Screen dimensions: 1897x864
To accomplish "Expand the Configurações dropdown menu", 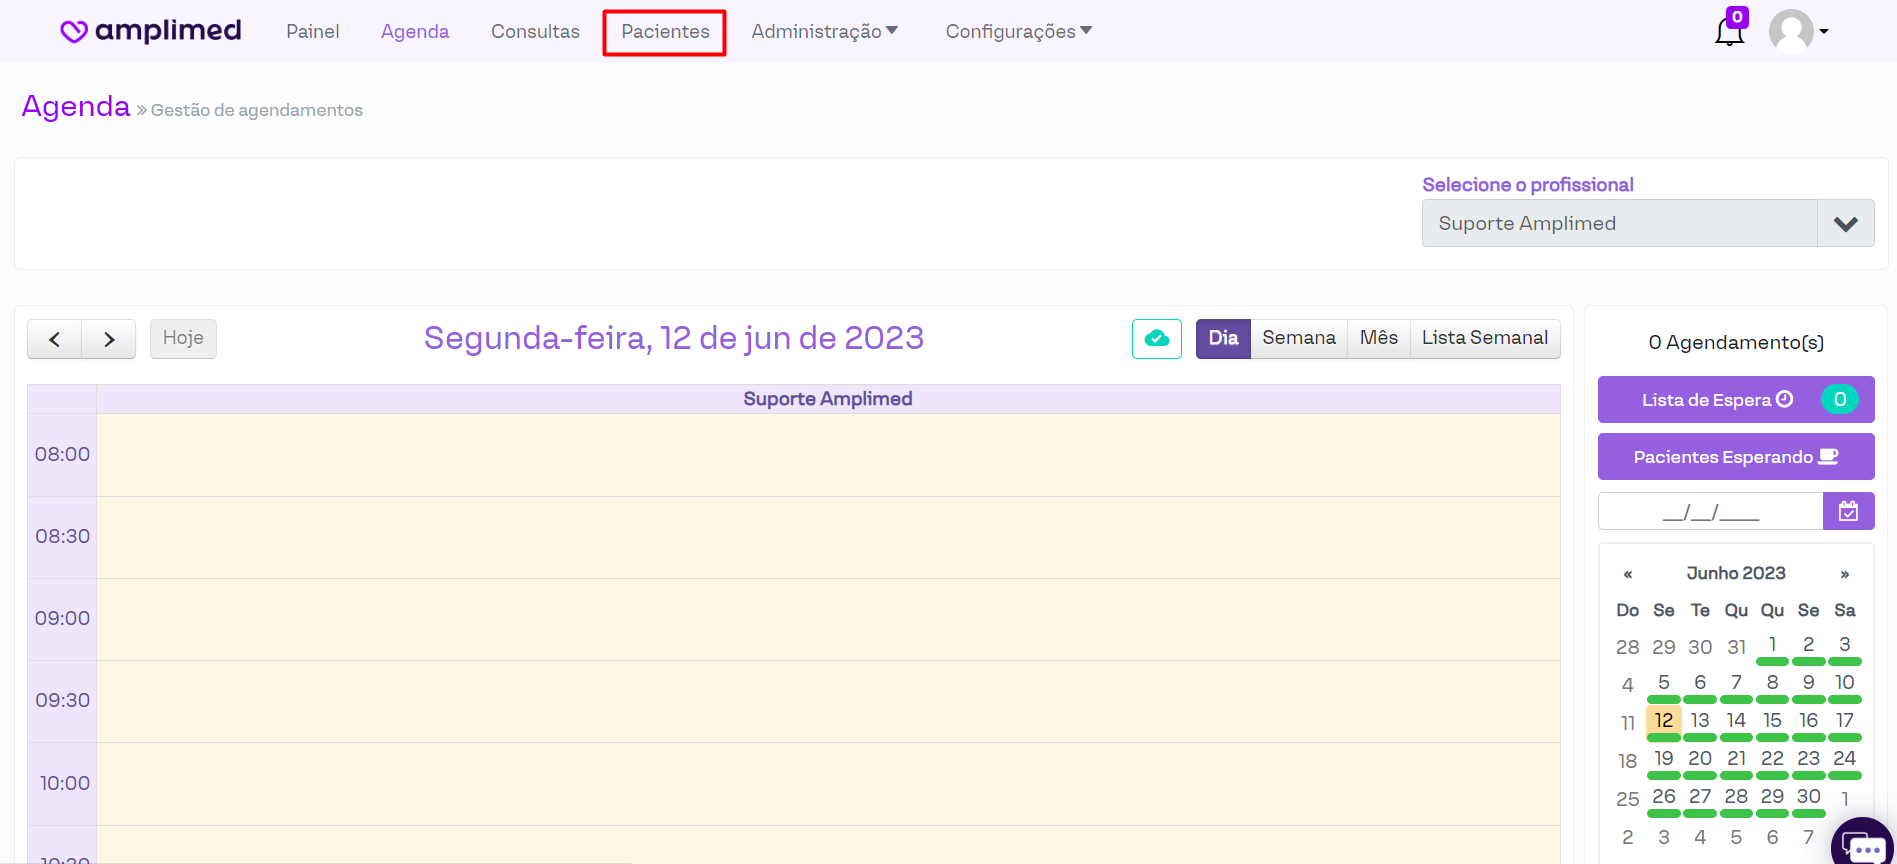I will [1018, 31].
